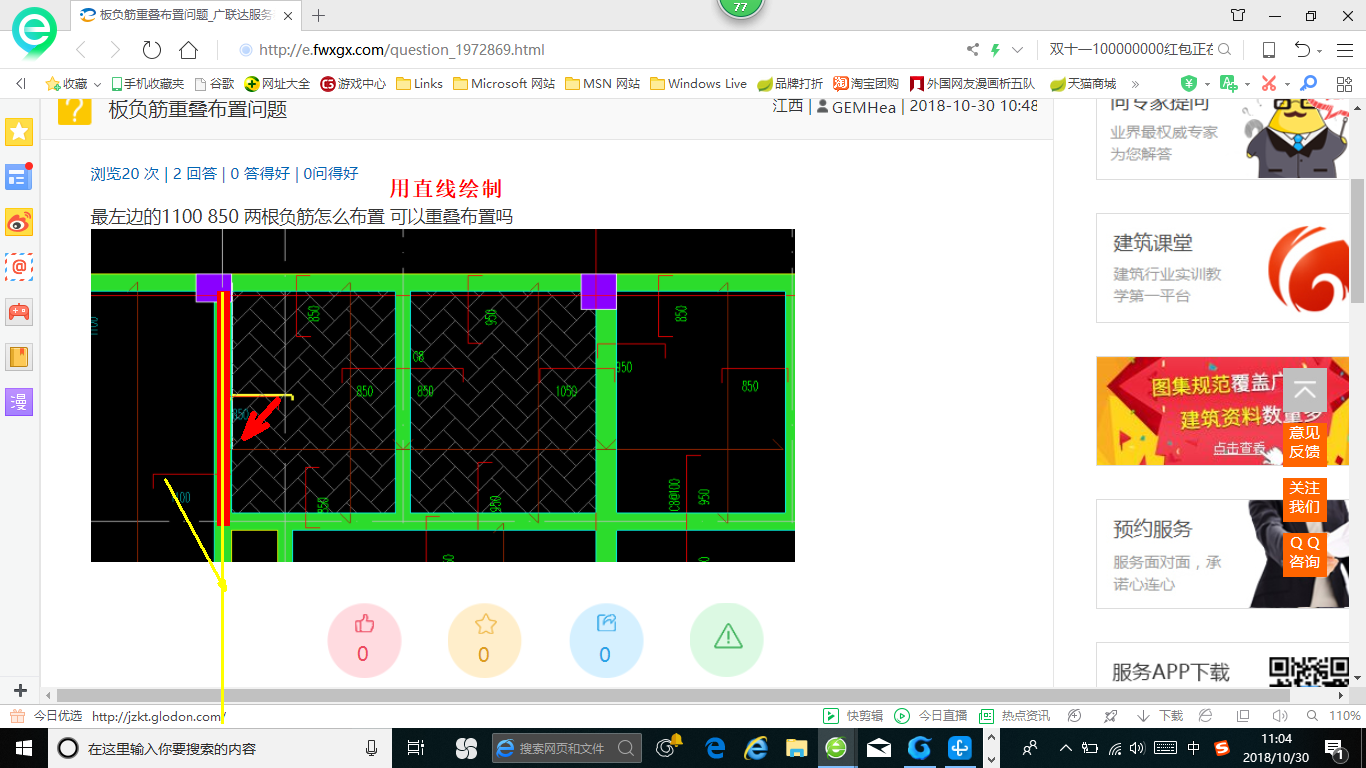This screenshot has width=1366, height=768.
Task: Open a new browser tab
Action: click(x=319, y=15)
